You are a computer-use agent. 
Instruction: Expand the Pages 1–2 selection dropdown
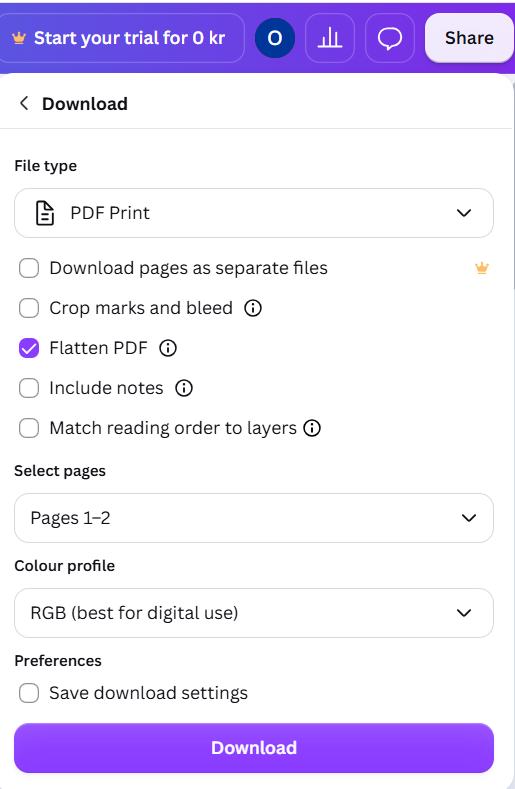pyautogui.click(x=254, y=518)
